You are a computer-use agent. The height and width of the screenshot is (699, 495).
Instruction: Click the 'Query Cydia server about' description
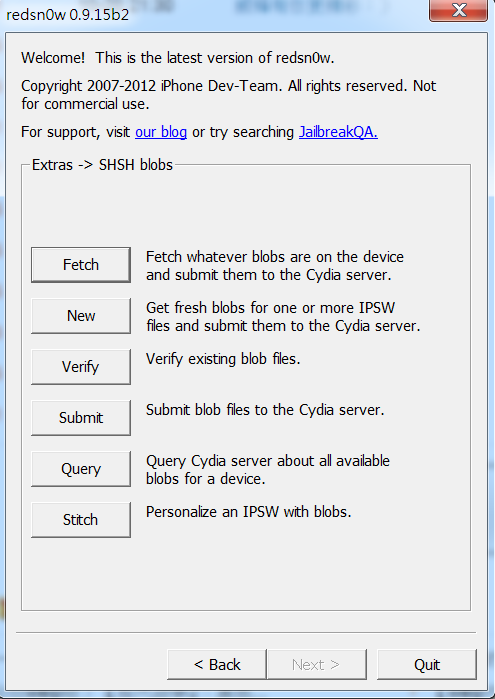coord(268,470)
